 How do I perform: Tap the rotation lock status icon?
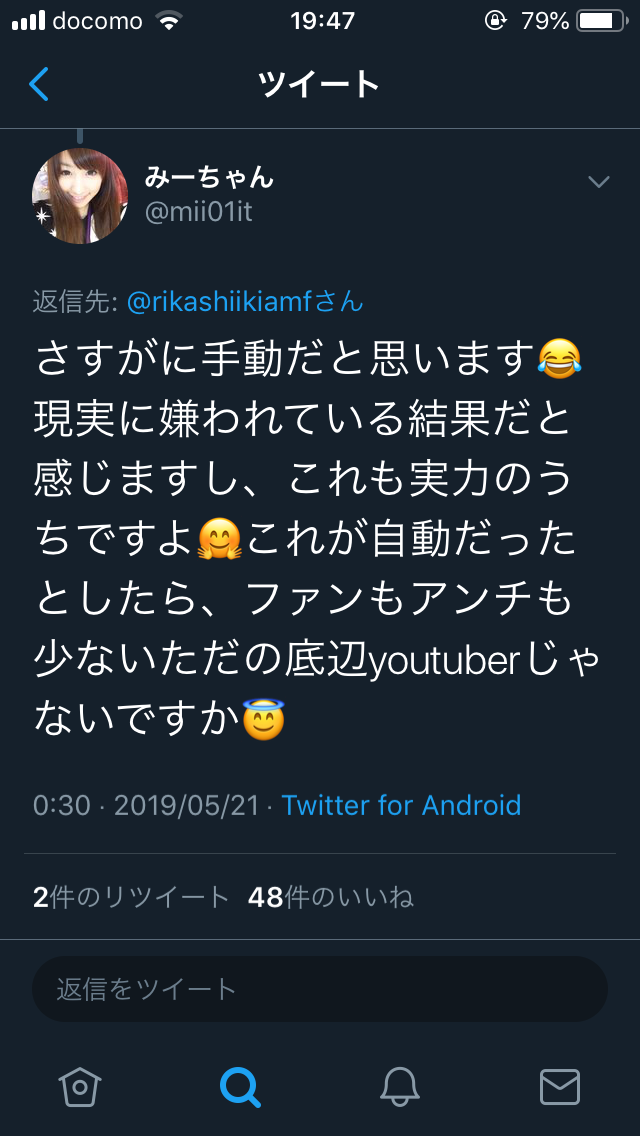tap(495, 20)
